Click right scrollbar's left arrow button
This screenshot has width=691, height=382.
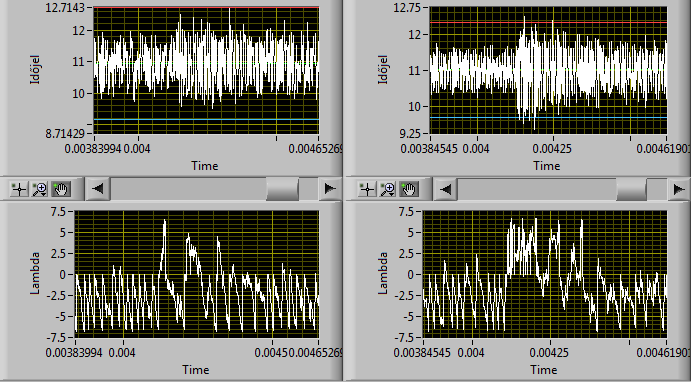coord(446,189)
